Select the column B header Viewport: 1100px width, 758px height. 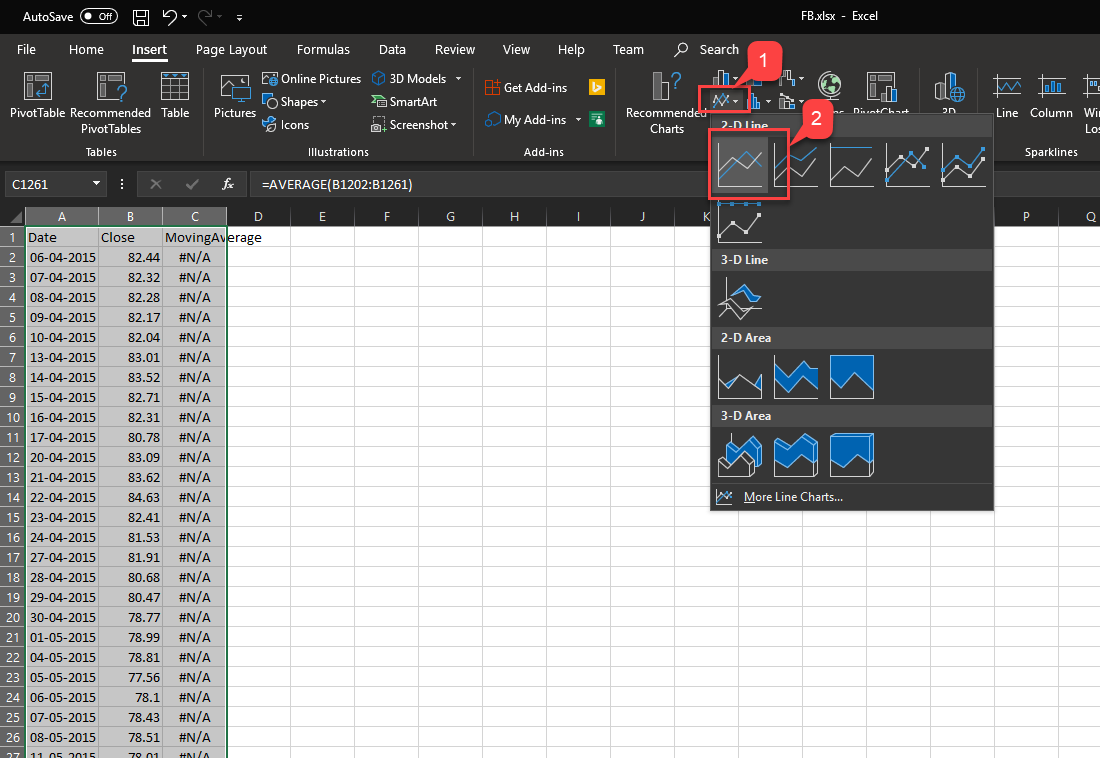[130, 217]
